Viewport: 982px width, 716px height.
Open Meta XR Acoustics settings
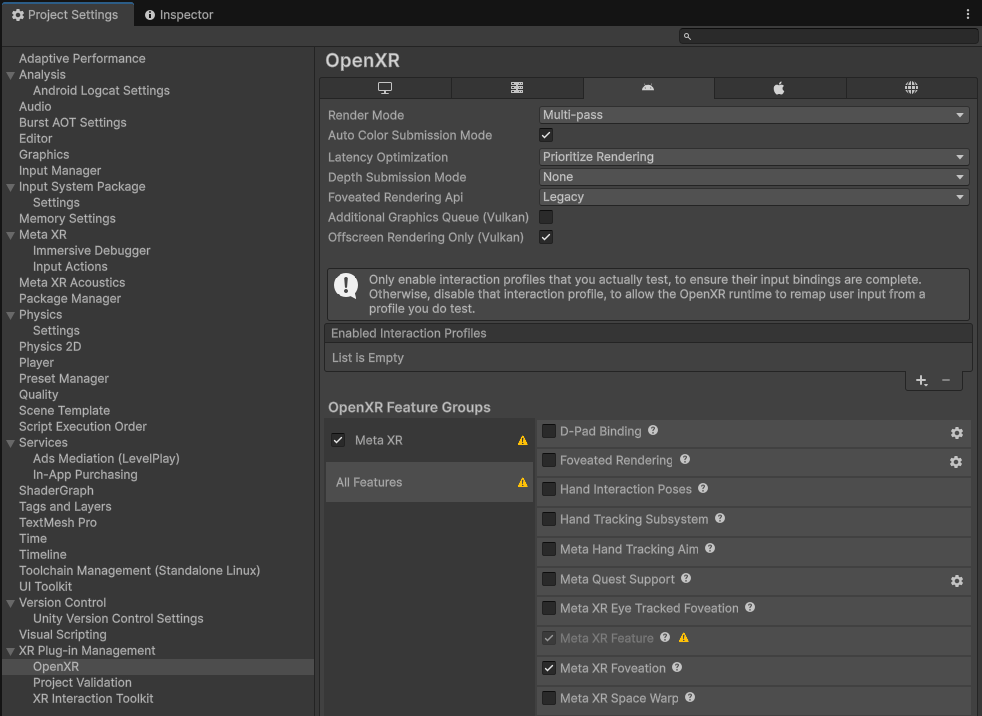click(x=72, y=283)
